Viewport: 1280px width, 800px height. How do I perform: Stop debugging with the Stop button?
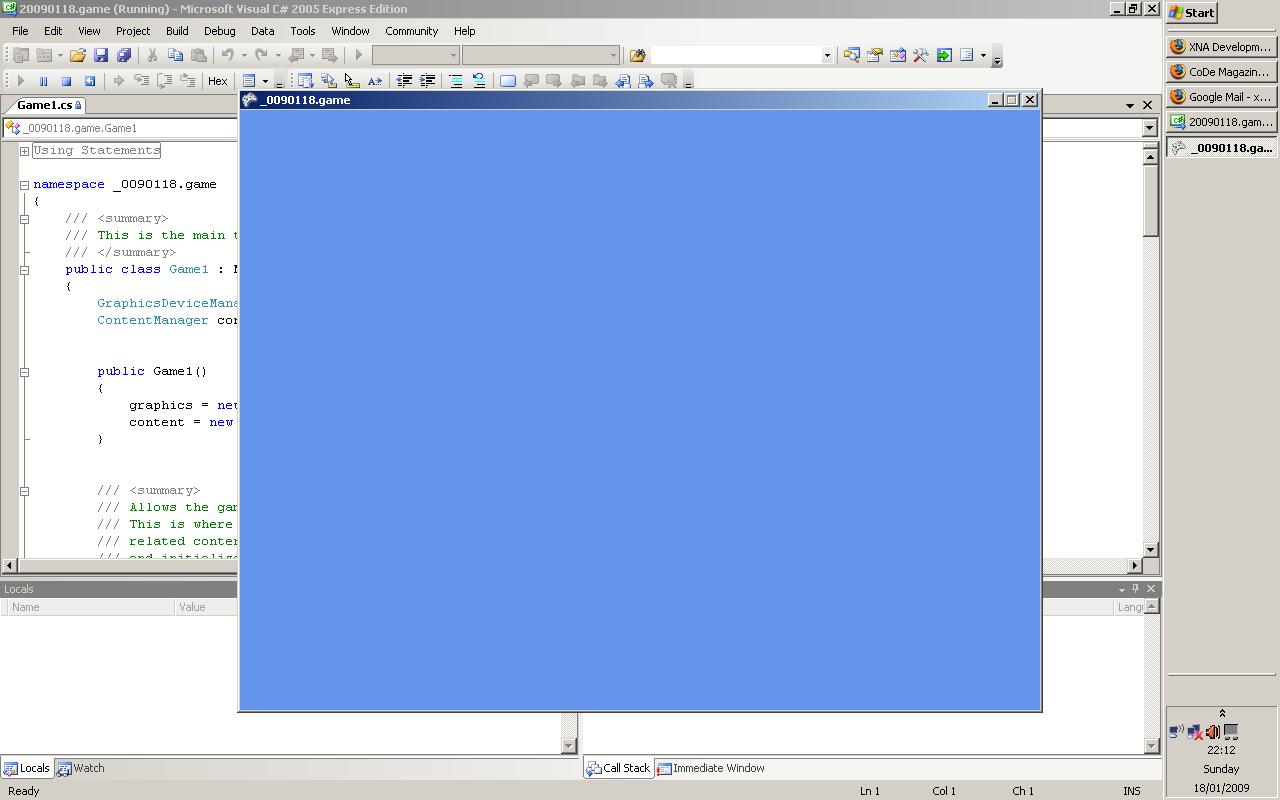coord(66,81)
